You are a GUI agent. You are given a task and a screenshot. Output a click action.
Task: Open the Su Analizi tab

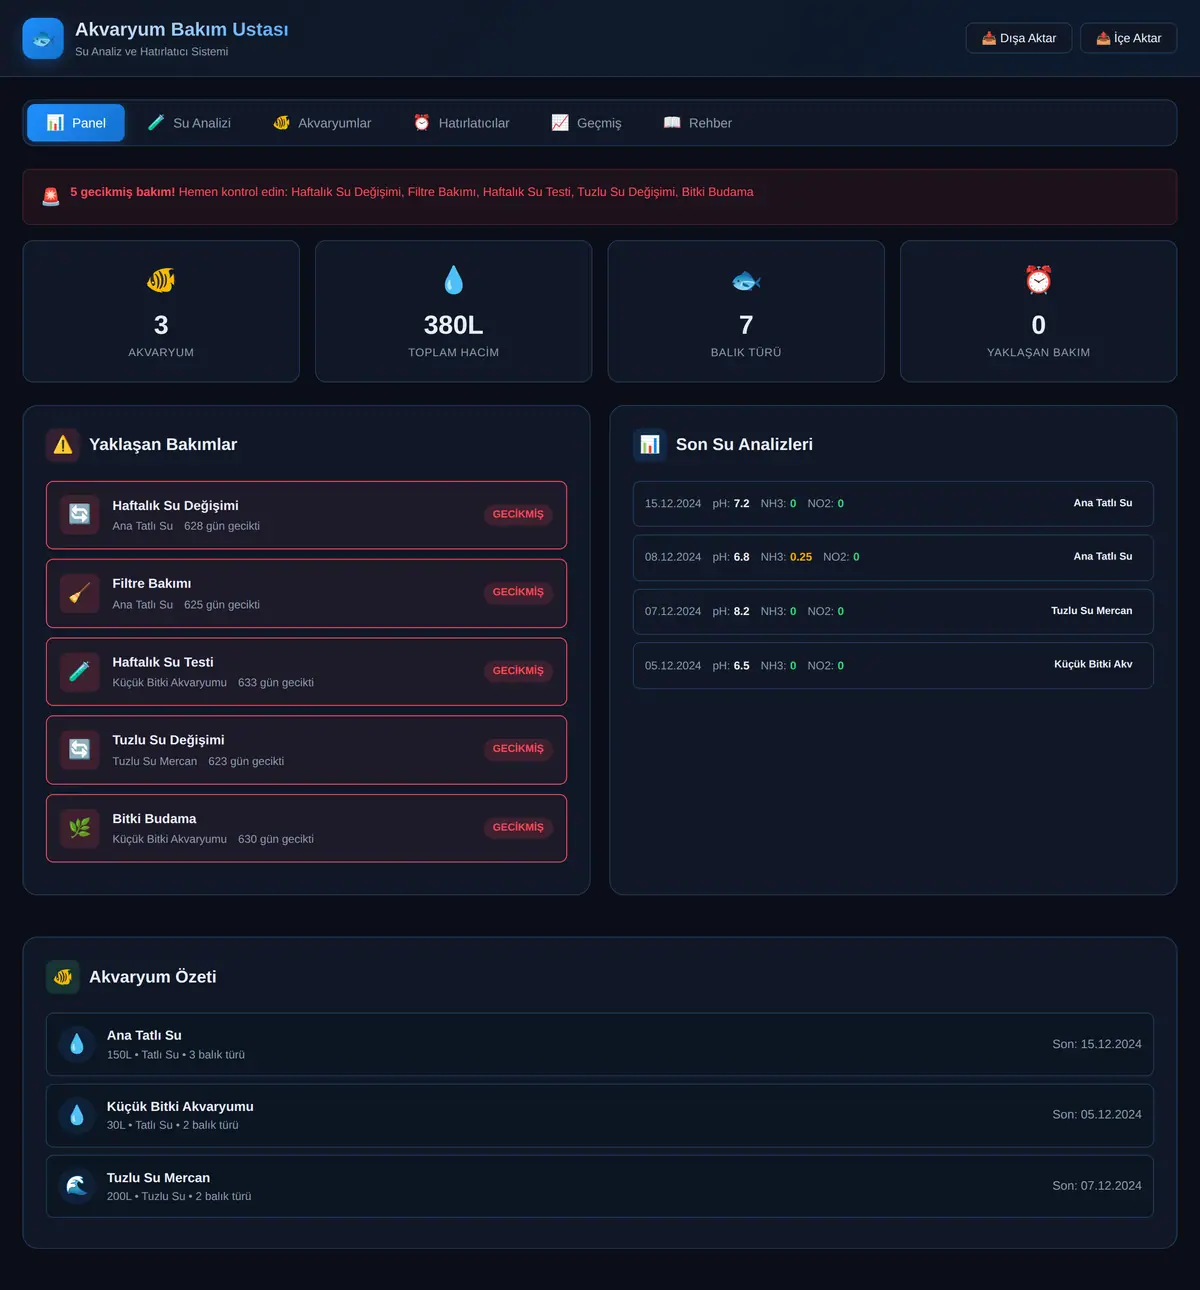coord(189,123)
